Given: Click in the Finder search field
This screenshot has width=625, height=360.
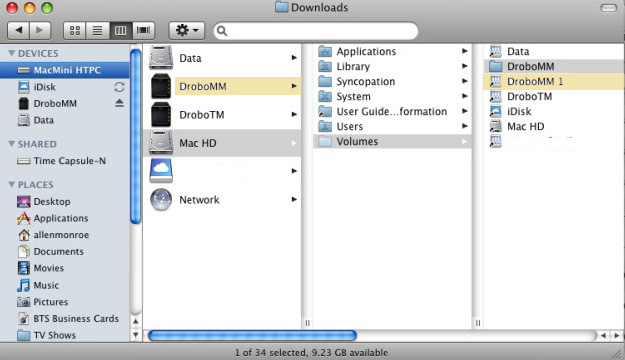Looking at the screenshot, I should pos(316,31).
